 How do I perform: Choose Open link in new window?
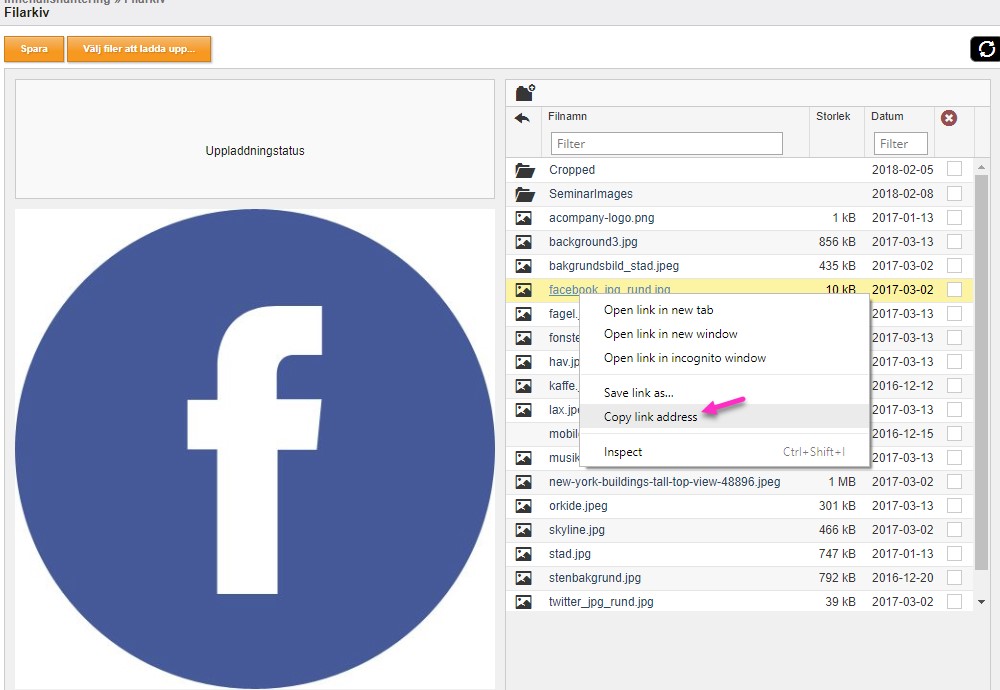coord(724,334)
